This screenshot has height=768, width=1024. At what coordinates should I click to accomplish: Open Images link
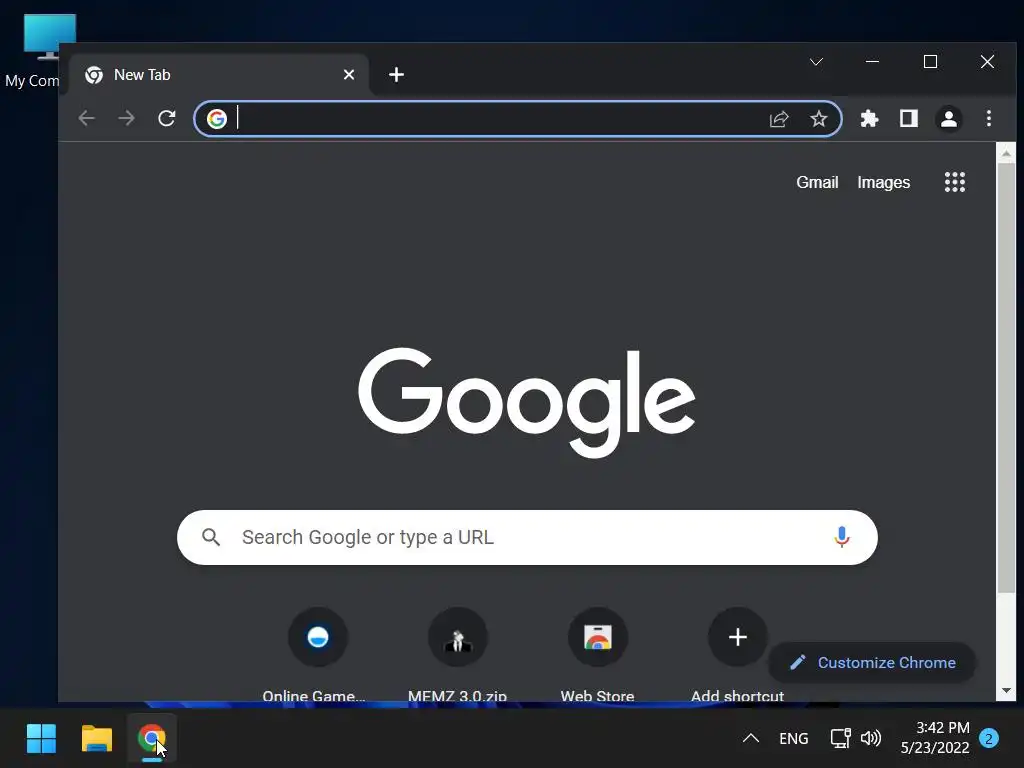point(883,182)
